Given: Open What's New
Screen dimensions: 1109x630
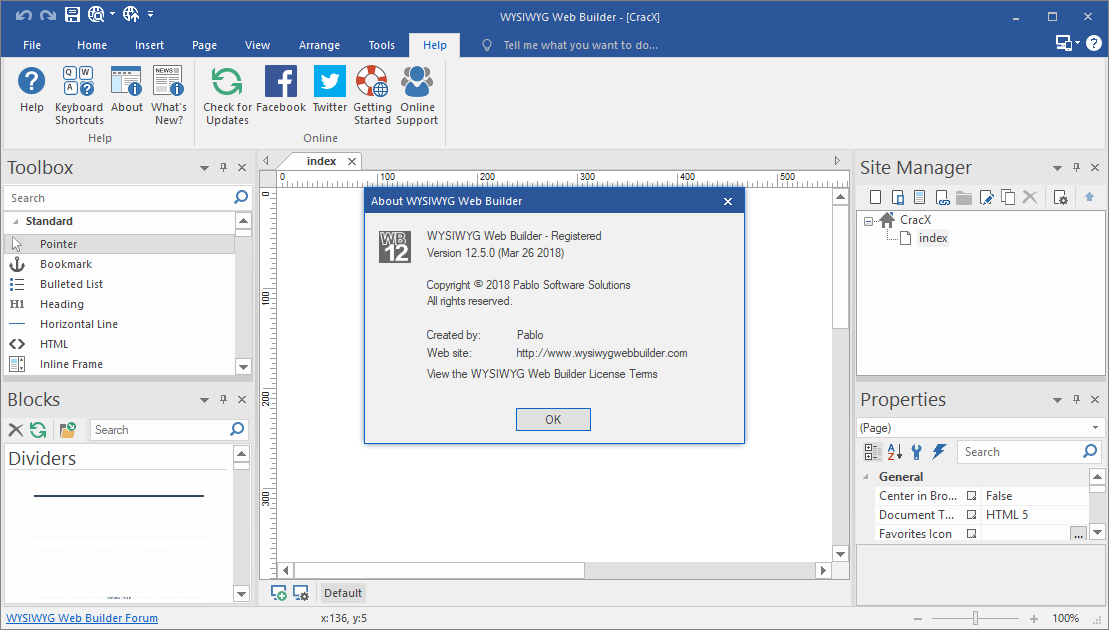Looking at the screenshot, I should click(168, 95).
